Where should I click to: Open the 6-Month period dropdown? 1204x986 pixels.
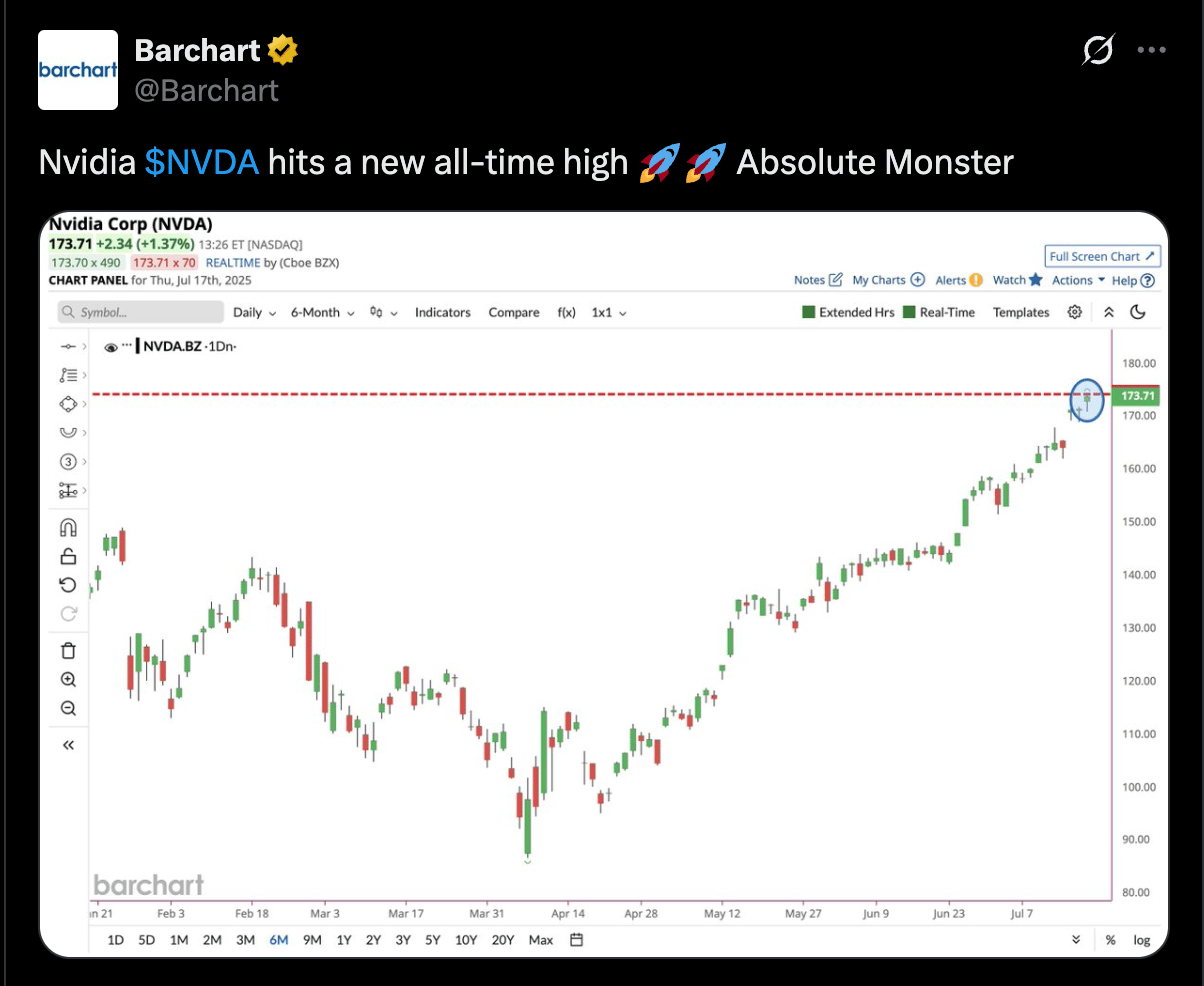tap(322, 312)
